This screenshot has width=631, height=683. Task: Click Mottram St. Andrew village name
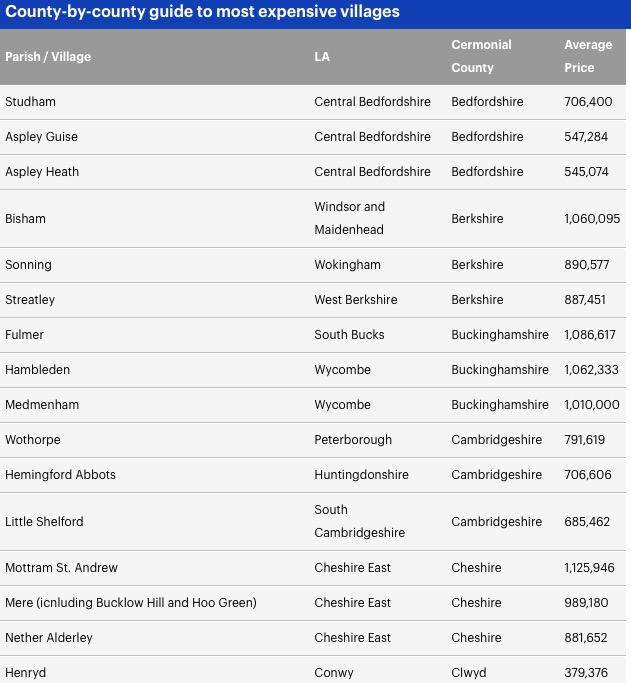click(61, 568)
